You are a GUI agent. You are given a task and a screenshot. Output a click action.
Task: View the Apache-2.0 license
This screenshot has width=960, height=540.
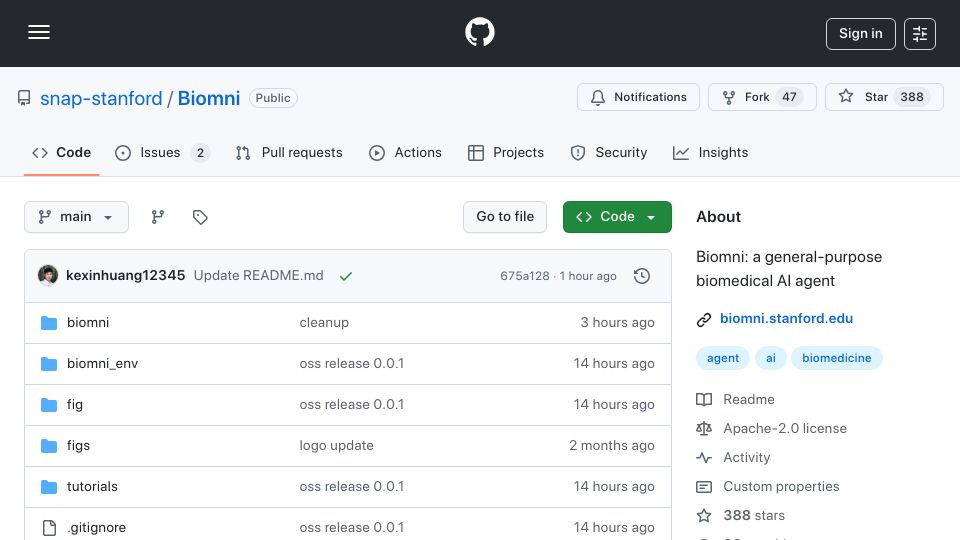[x=771, y=429]
